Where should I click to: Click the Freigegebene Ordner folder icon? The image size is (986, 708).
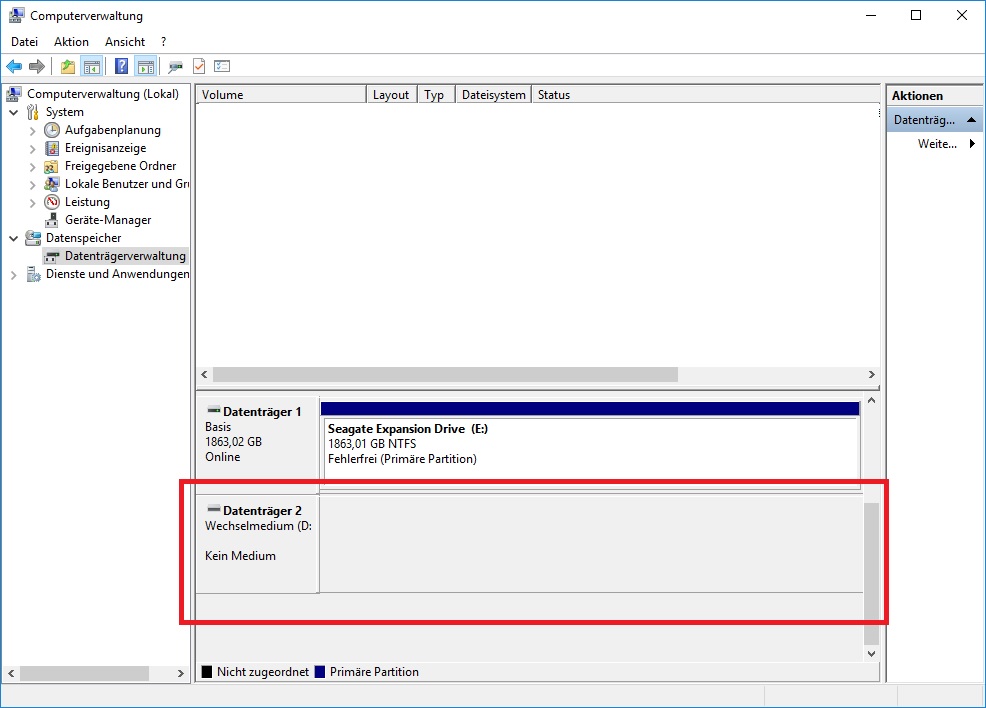52,167
